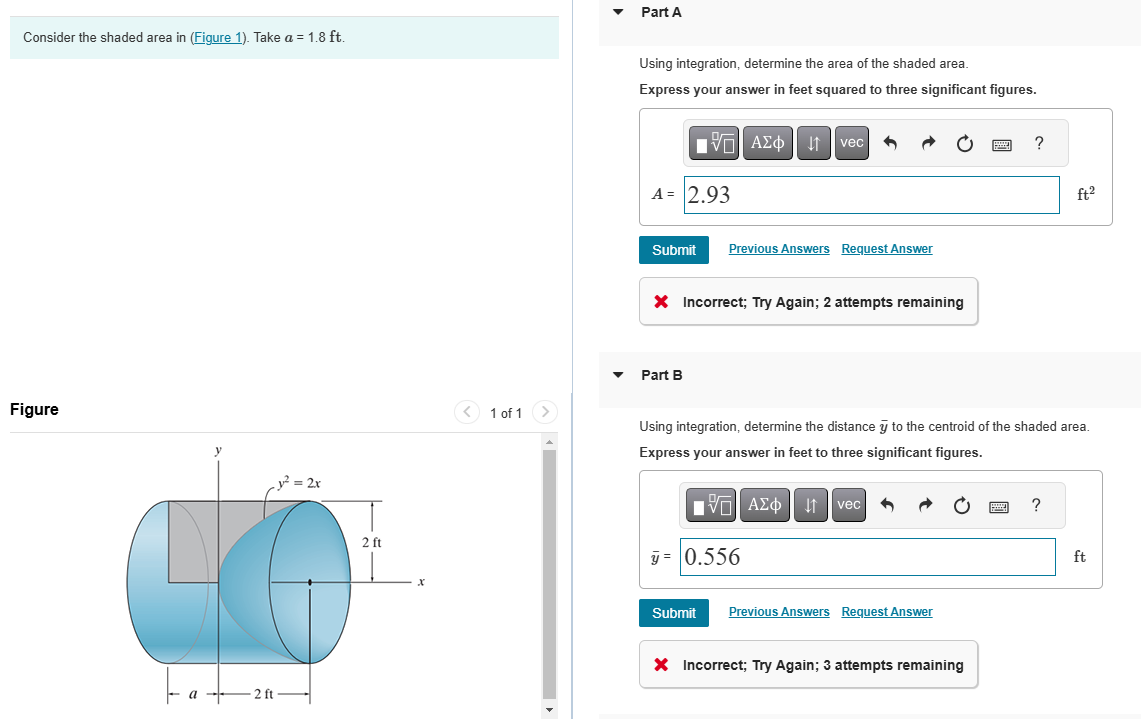
Task: Edit the ȳ answer input field
Action: coord(868,557)
